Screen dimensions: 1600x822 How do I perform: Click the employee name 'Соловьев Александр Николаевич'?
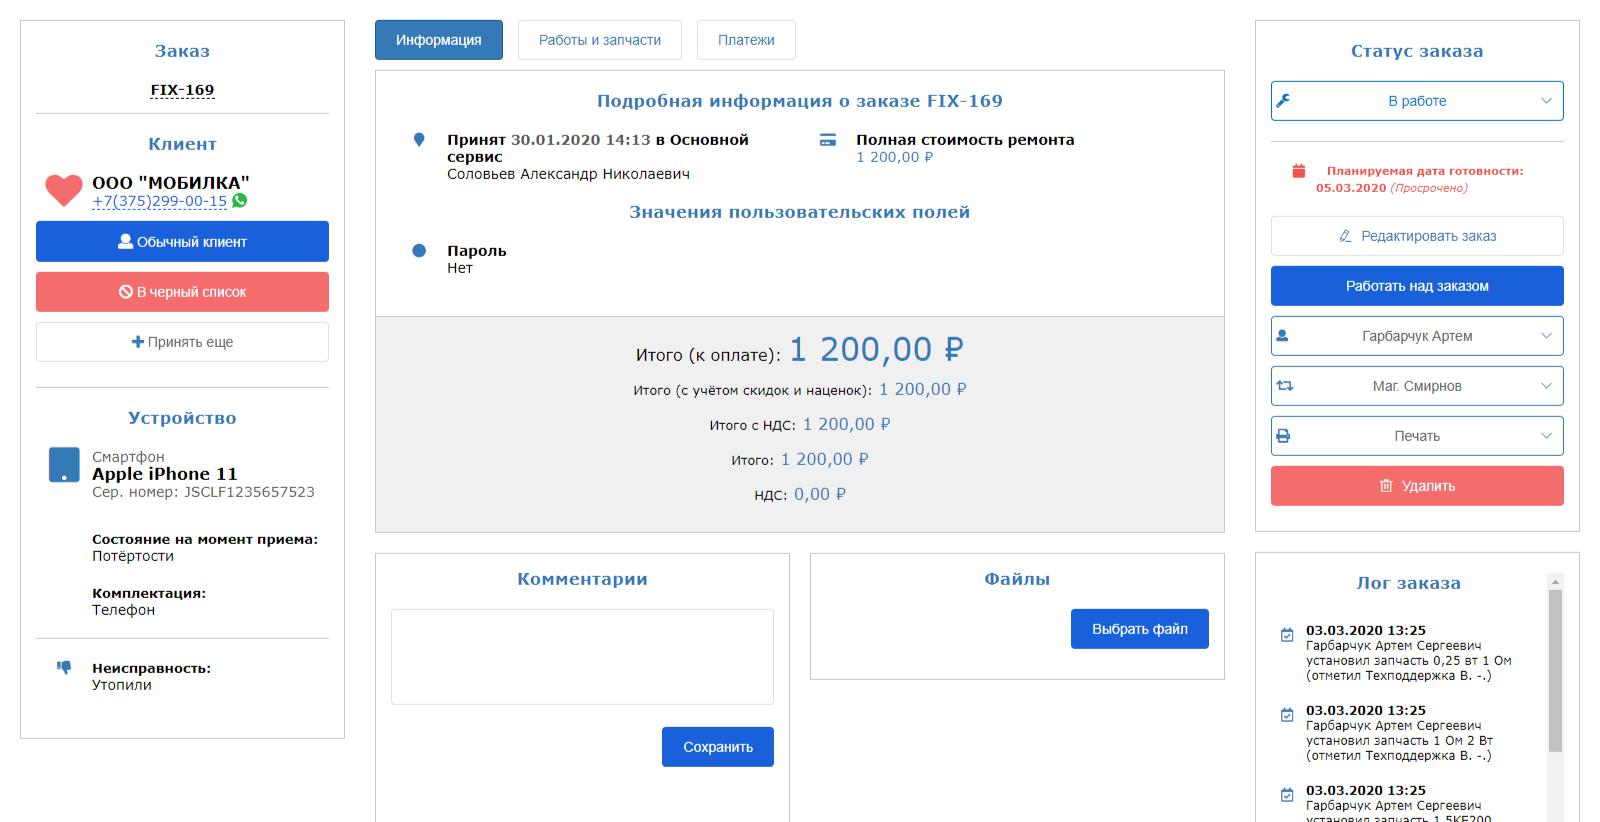click(568, 174)
